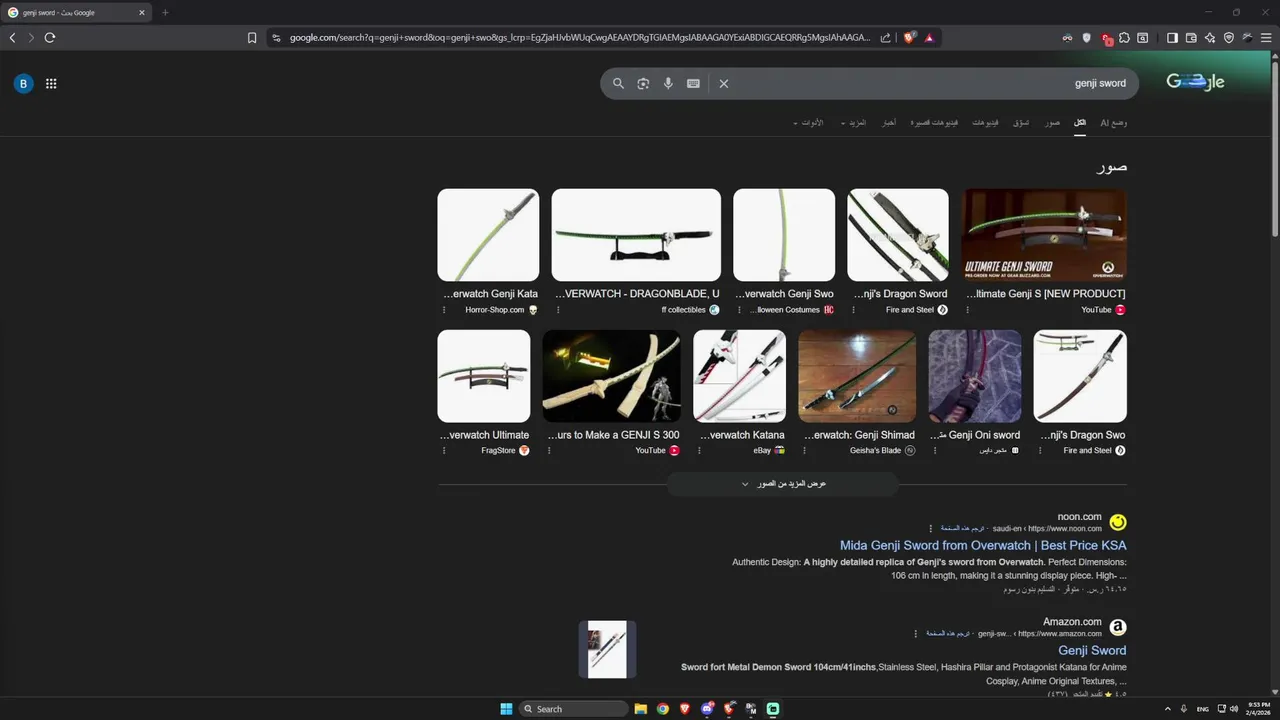The height and width of the screenshot is (720, 1280).
Task: Open the Brave Wallet icon
Action: tap(1191, 38)
